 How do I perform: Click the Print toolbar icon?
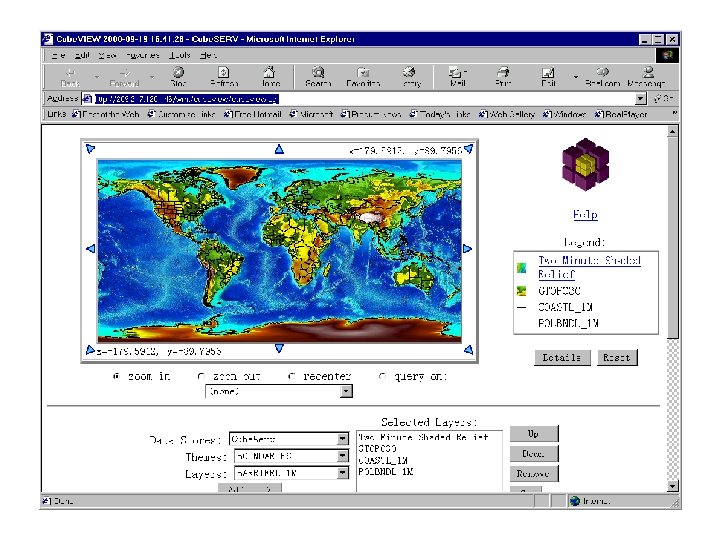pos(503,77)
